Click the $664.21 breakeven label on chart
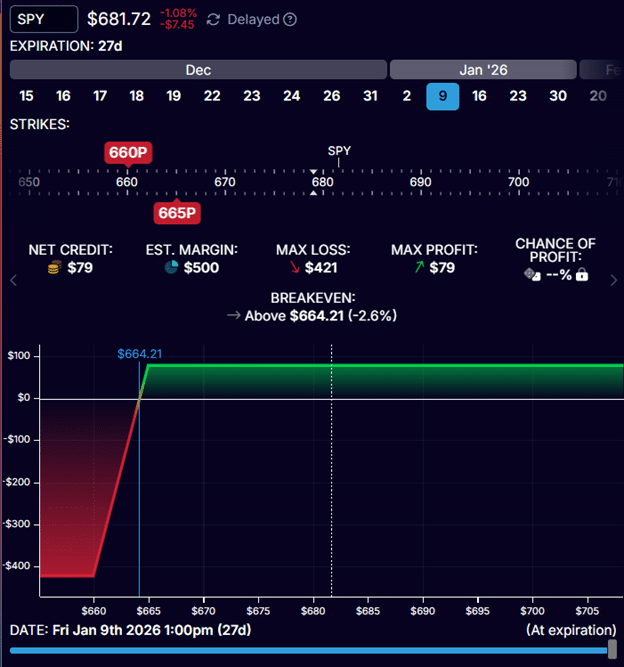 click(x=138, y=354)
